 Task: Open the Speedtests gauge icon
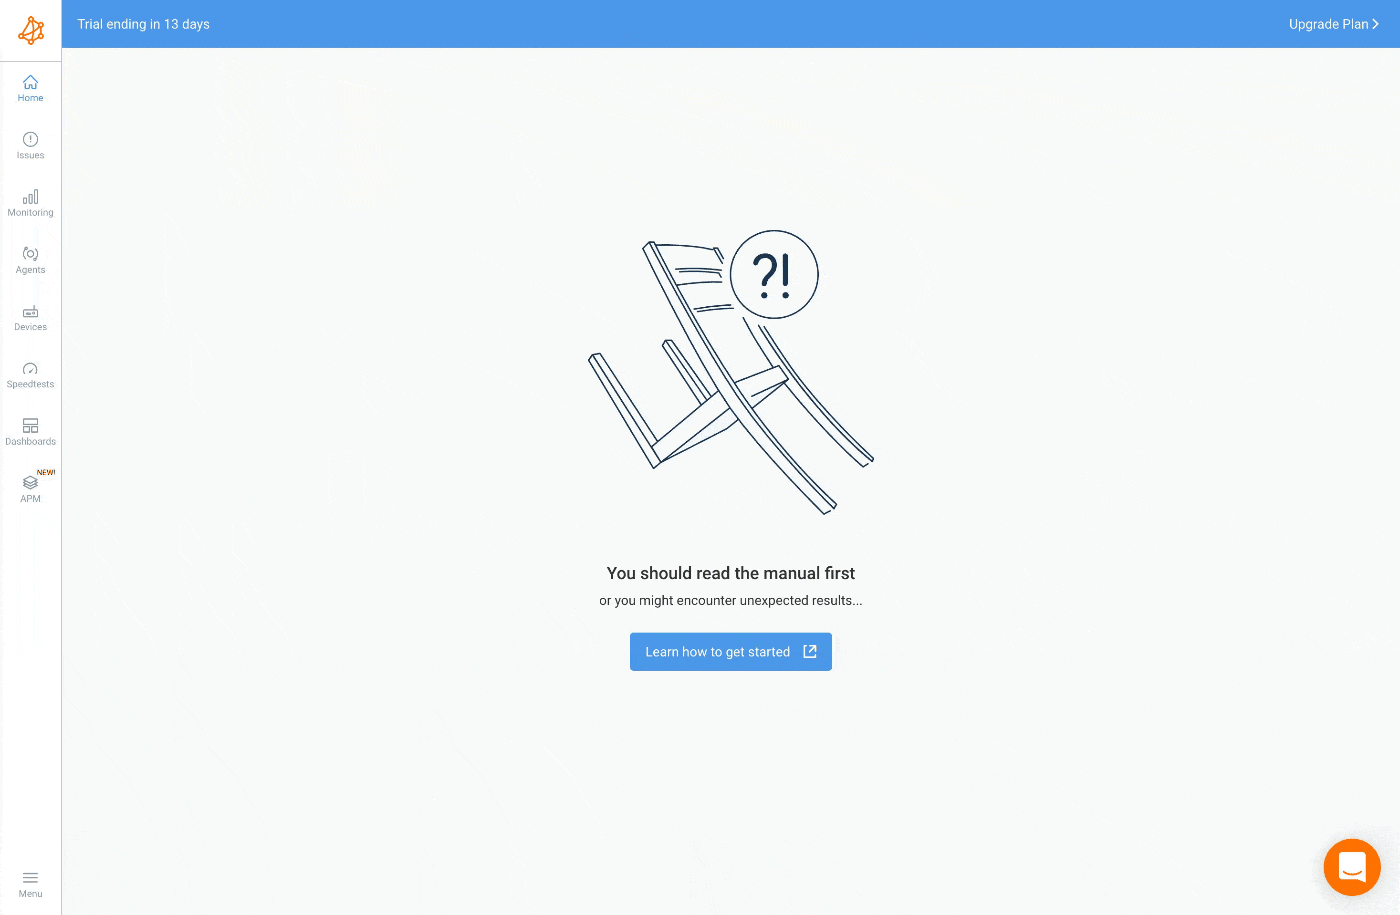[31, 369]
